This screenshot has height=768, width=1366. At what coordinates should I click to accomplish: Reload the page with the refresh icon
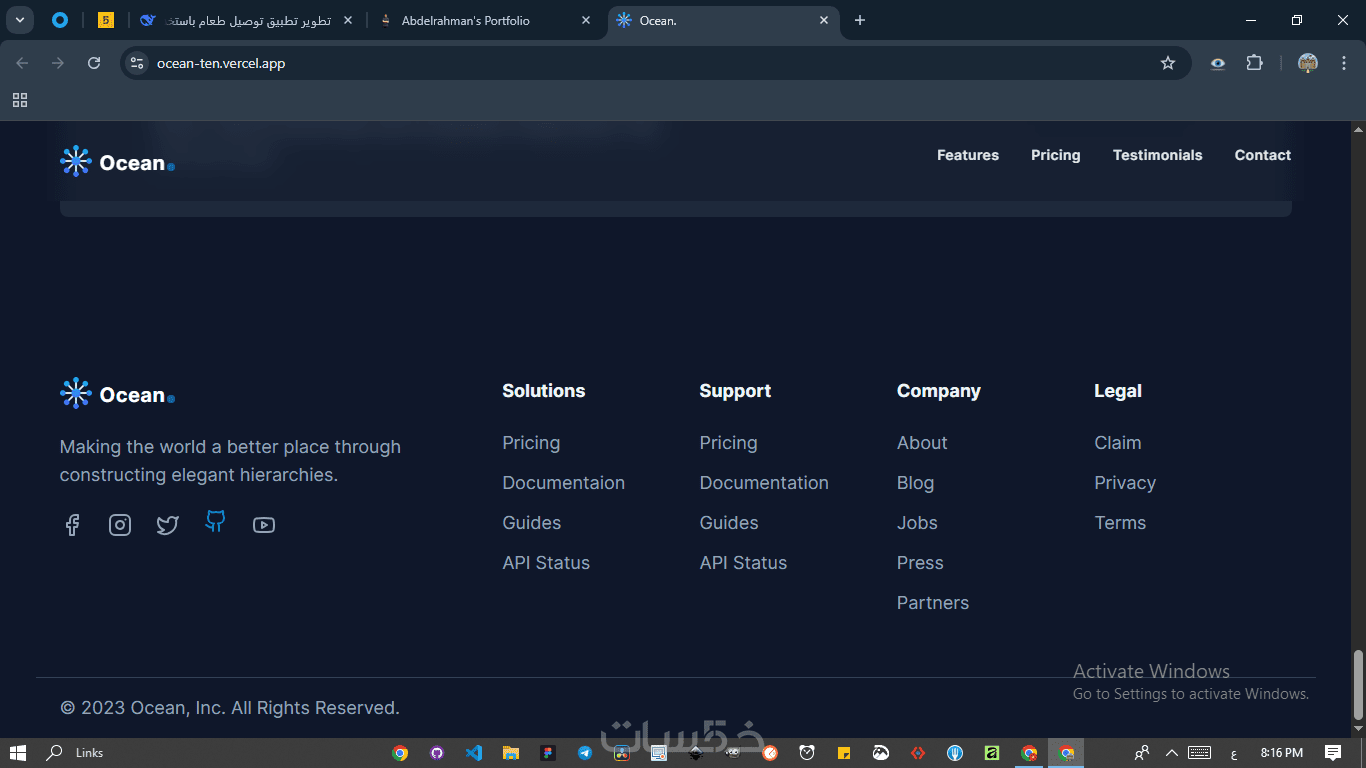(x=94, y=63)
